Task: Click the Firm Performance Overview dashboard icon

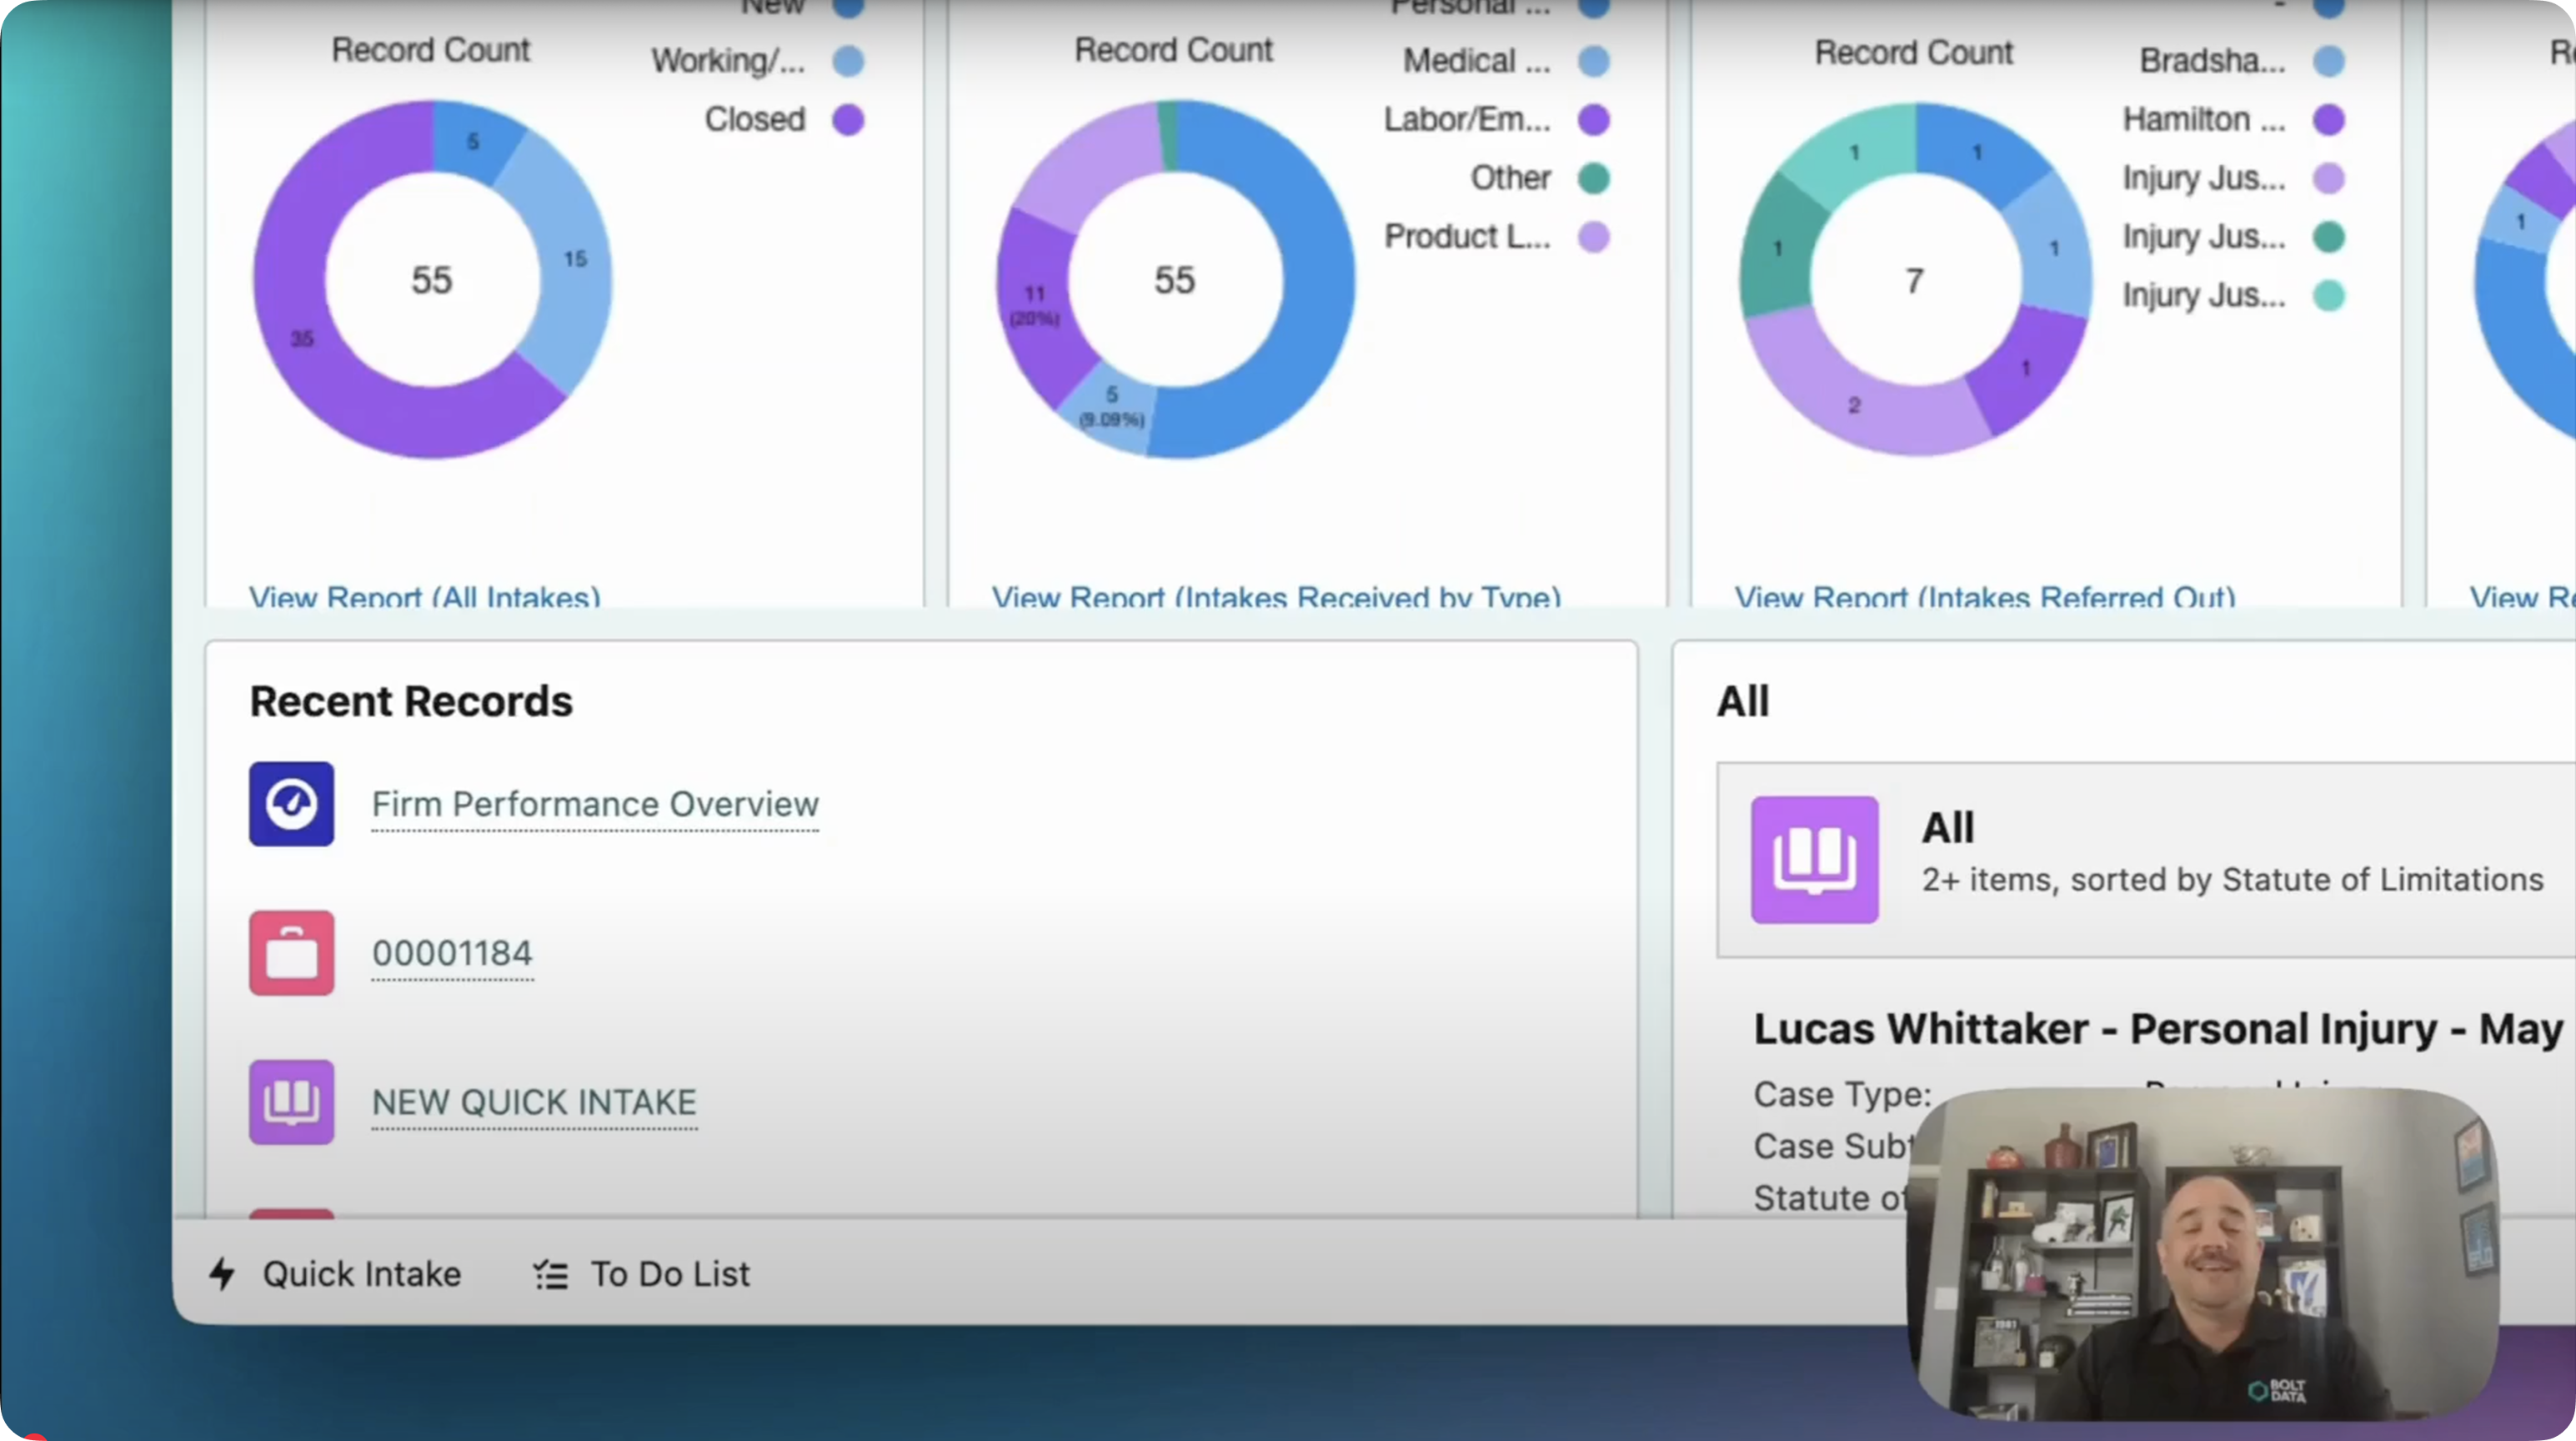Action: point(291,804)
